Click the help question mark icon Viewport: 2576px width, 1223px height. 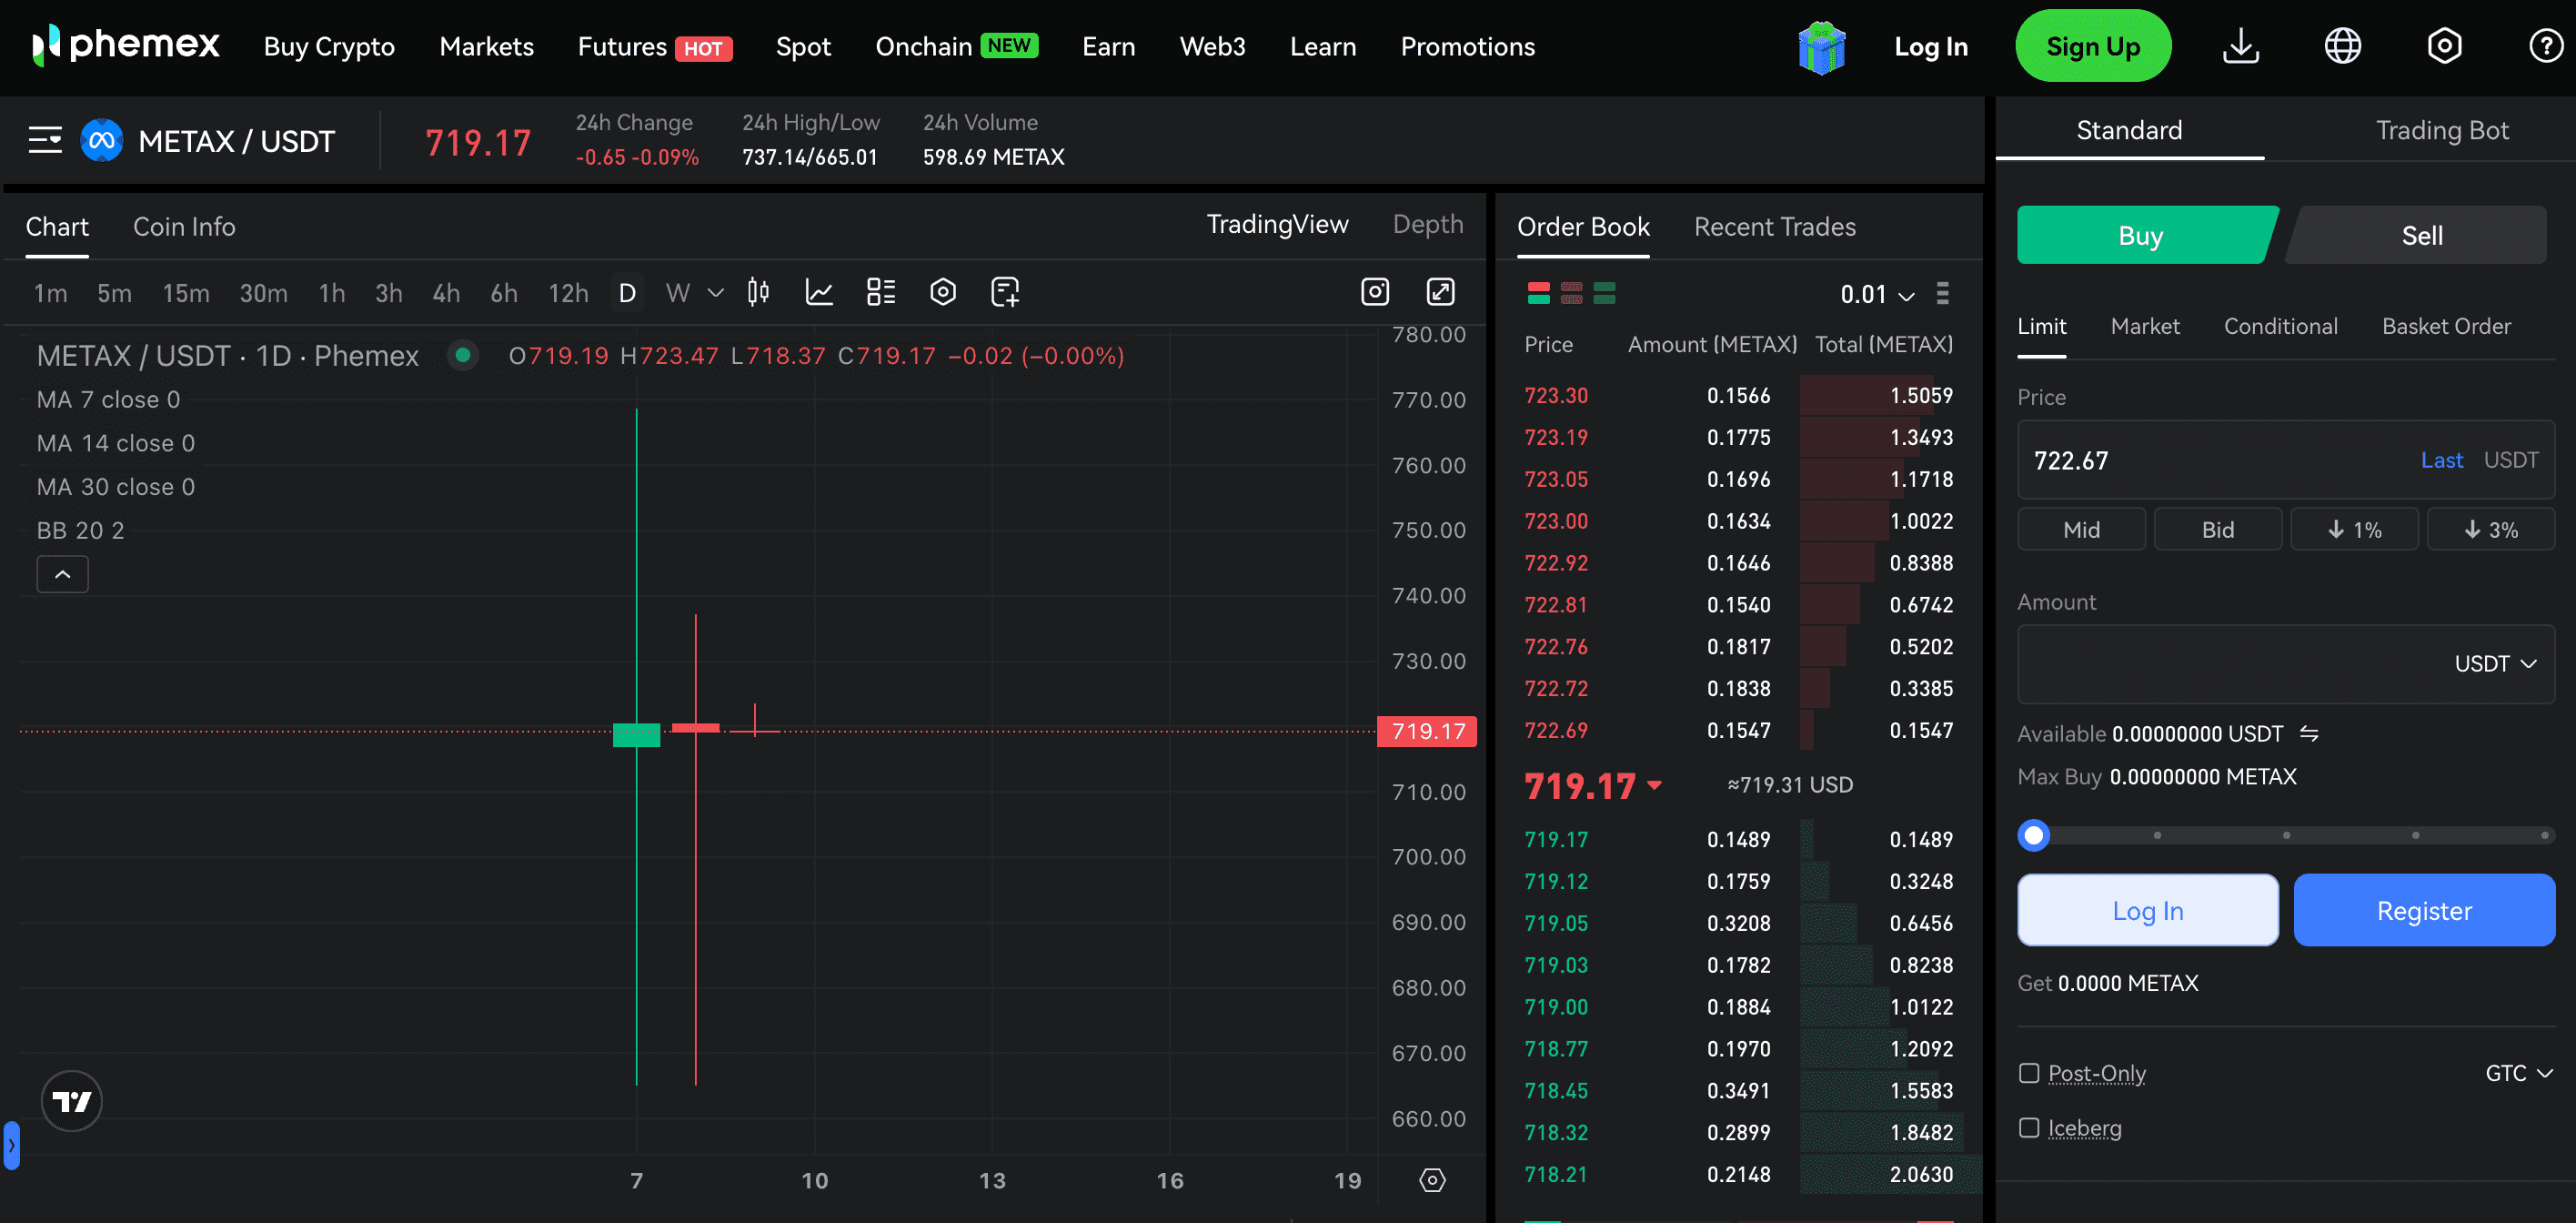click(2545, 46)
